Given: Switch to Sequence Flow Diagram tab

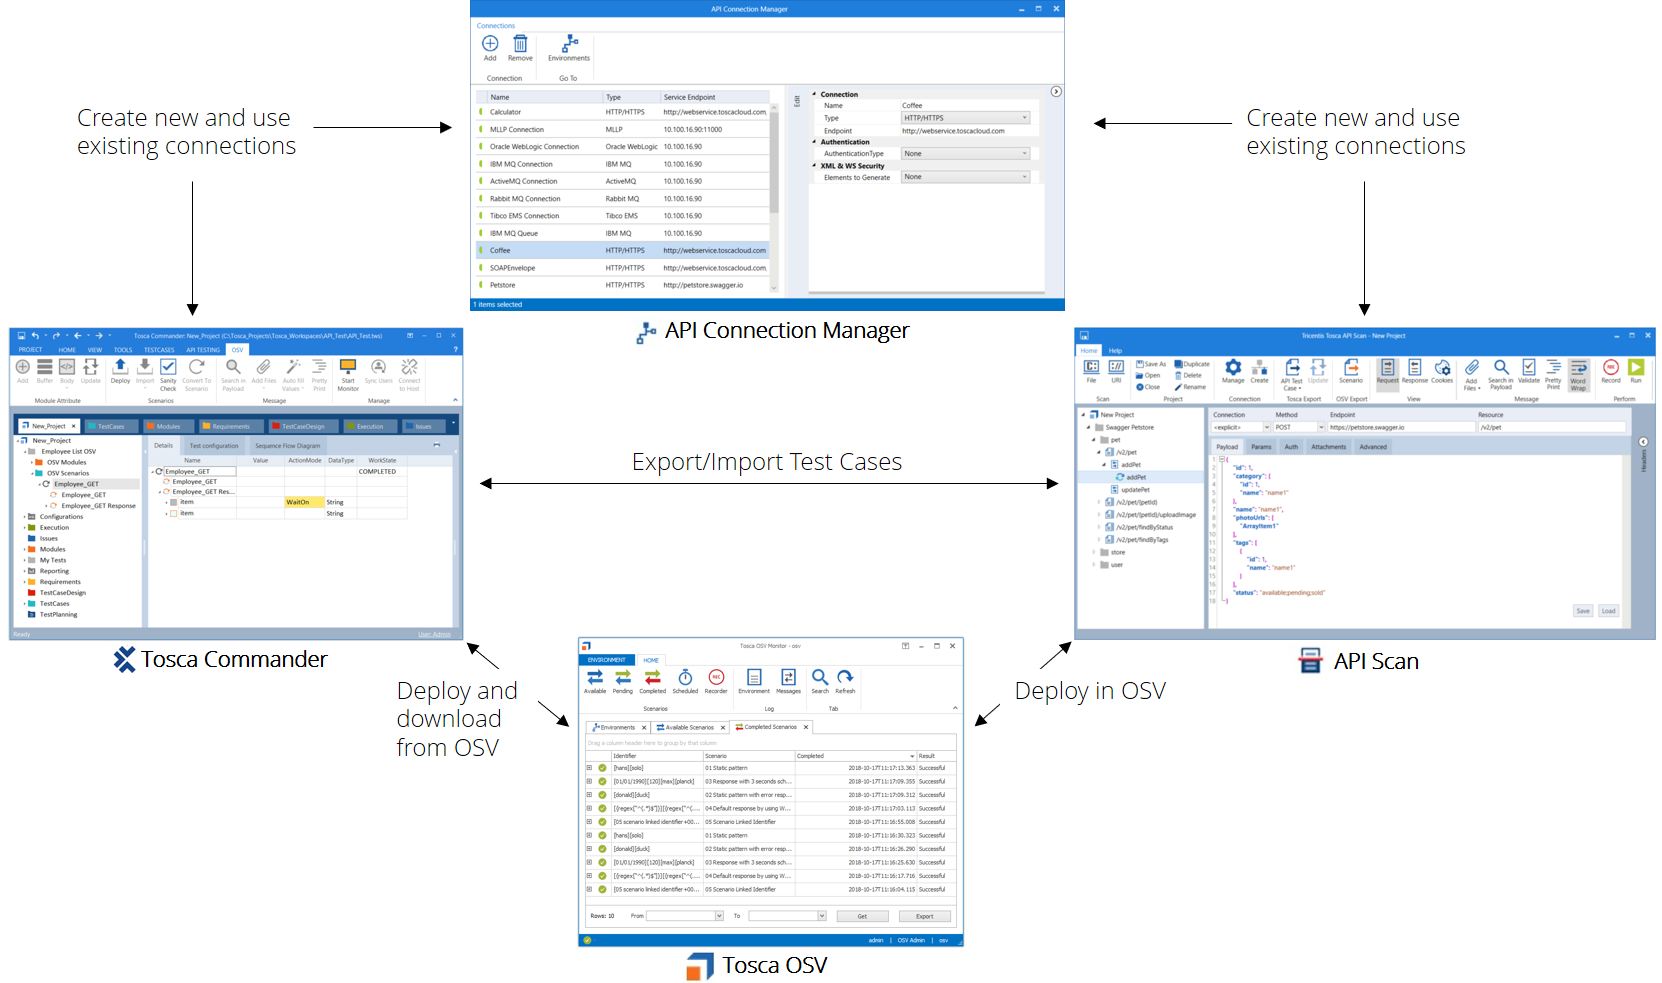Looking at the screenshot, I should 287,446.
